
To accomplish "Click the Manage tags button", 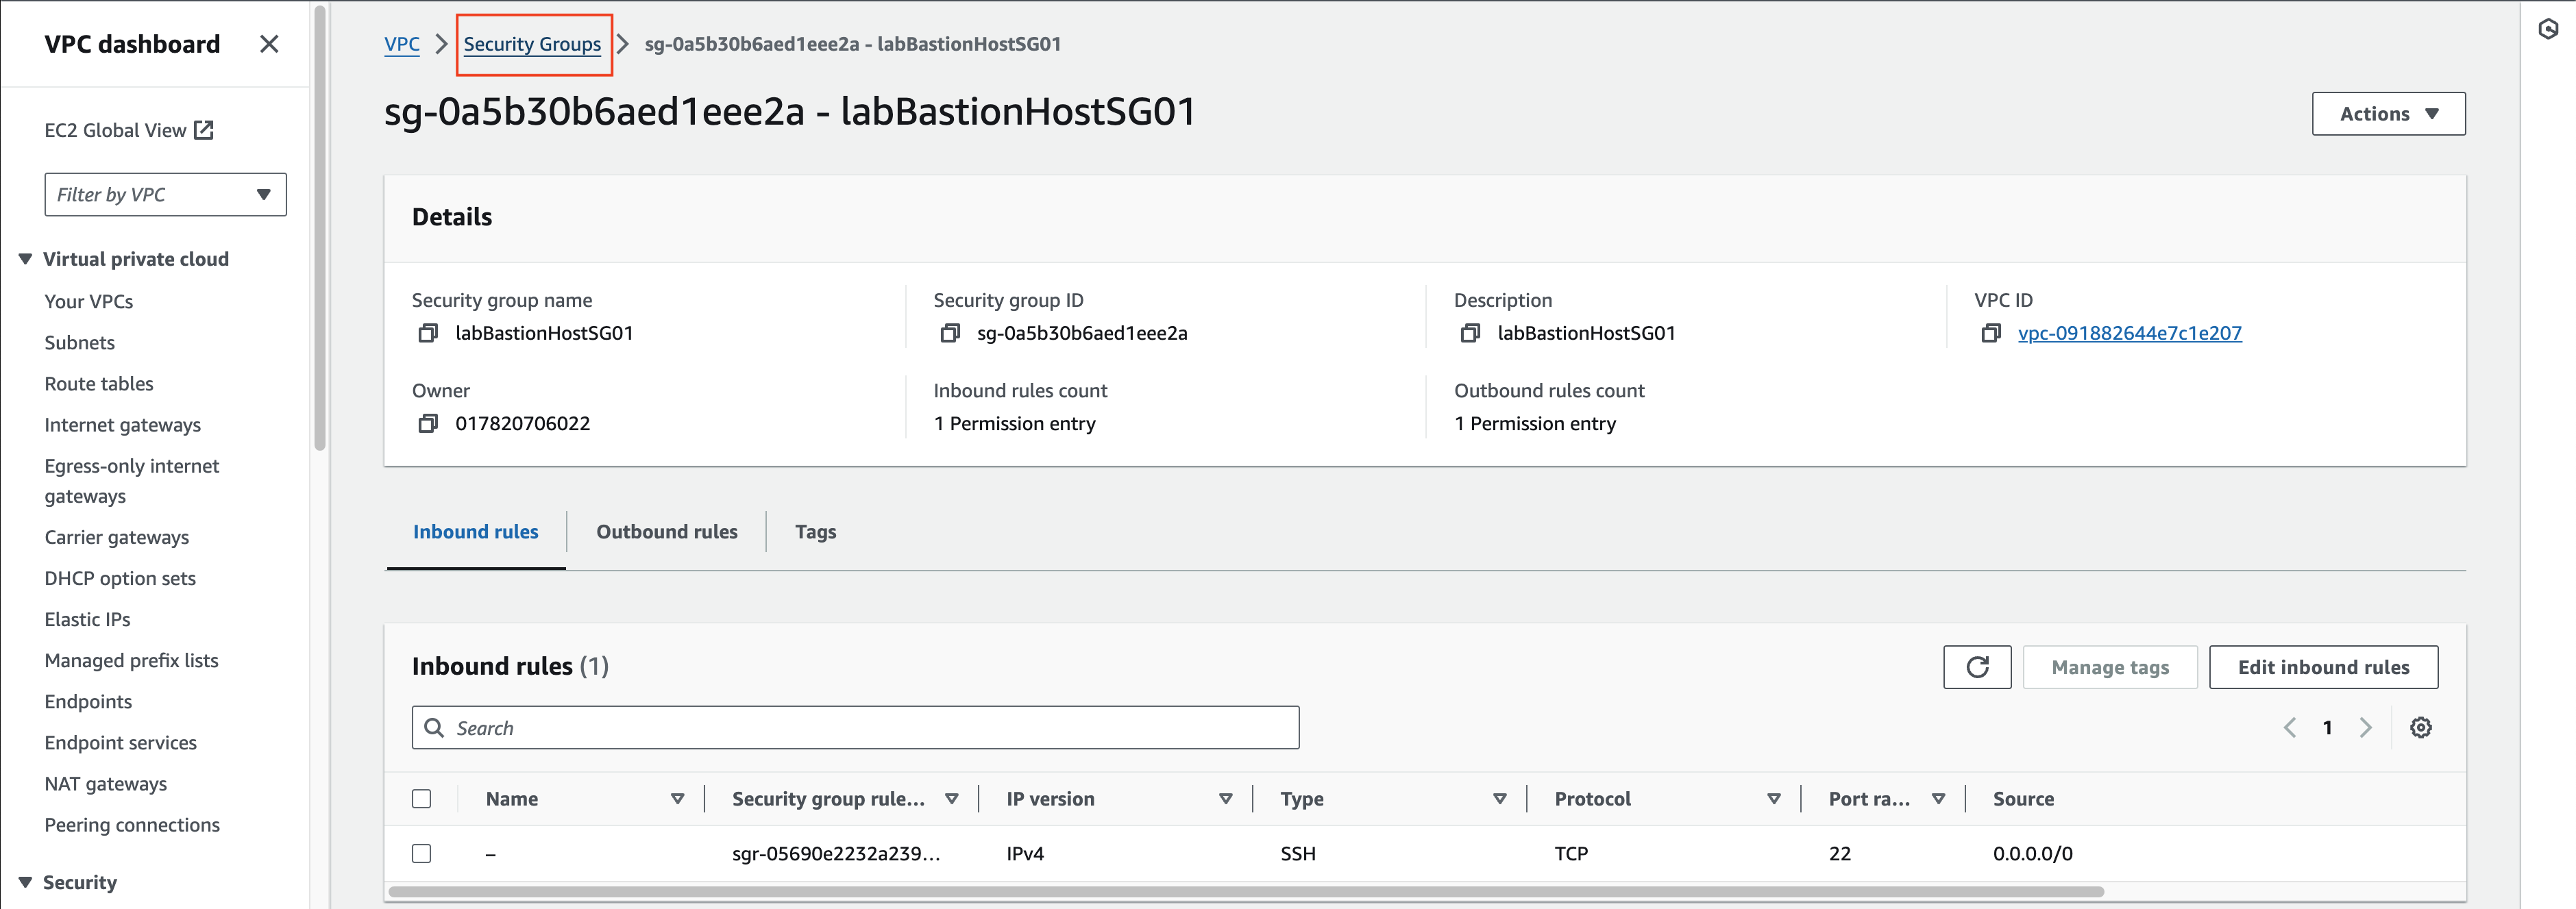I will coord(2110,667).
